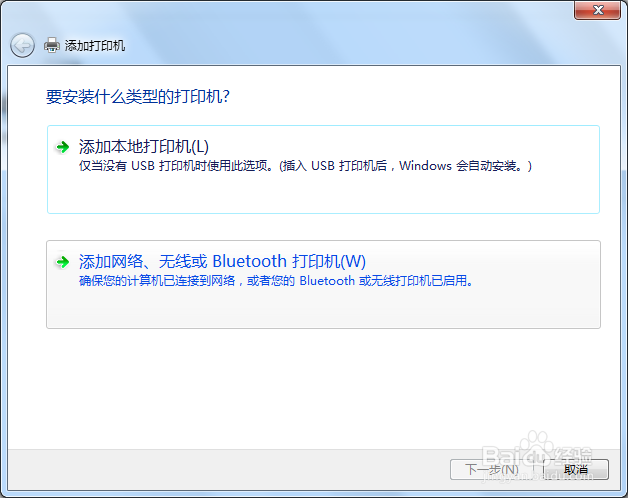Click the USB printer description text
This screenshot has height=498, width=628.
[305, 165]
